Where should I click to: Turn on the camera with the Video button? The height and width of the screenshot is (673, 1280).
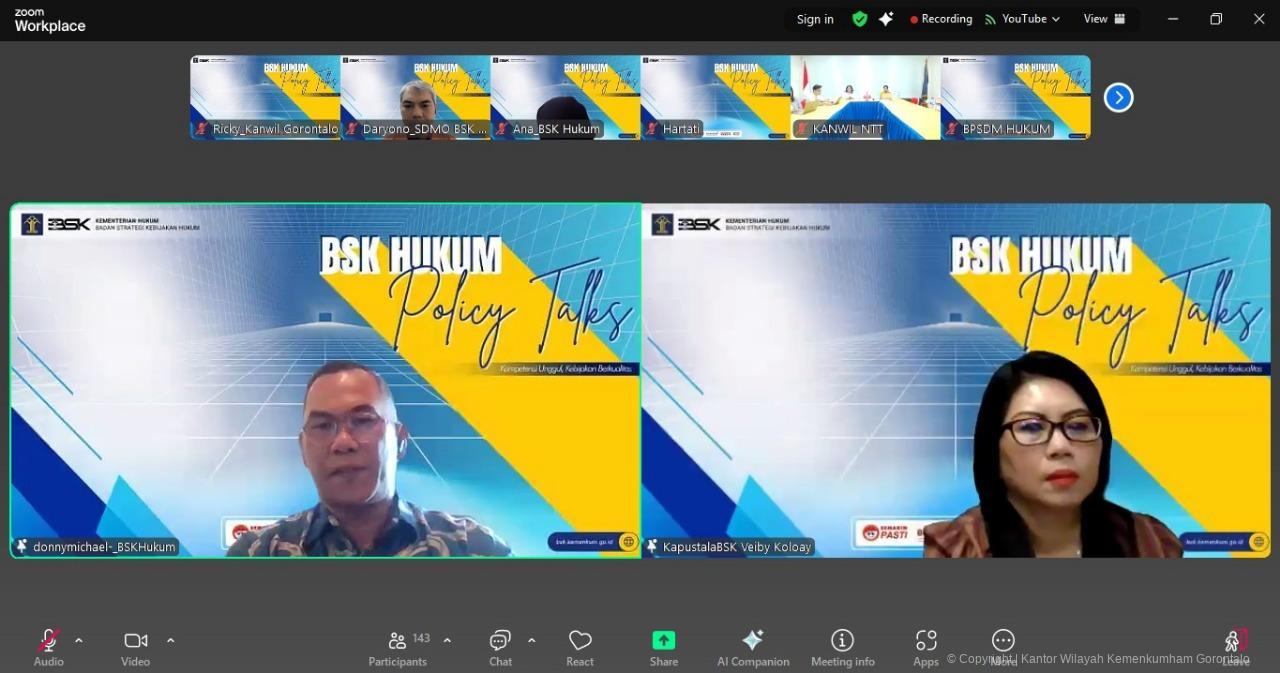135,647
